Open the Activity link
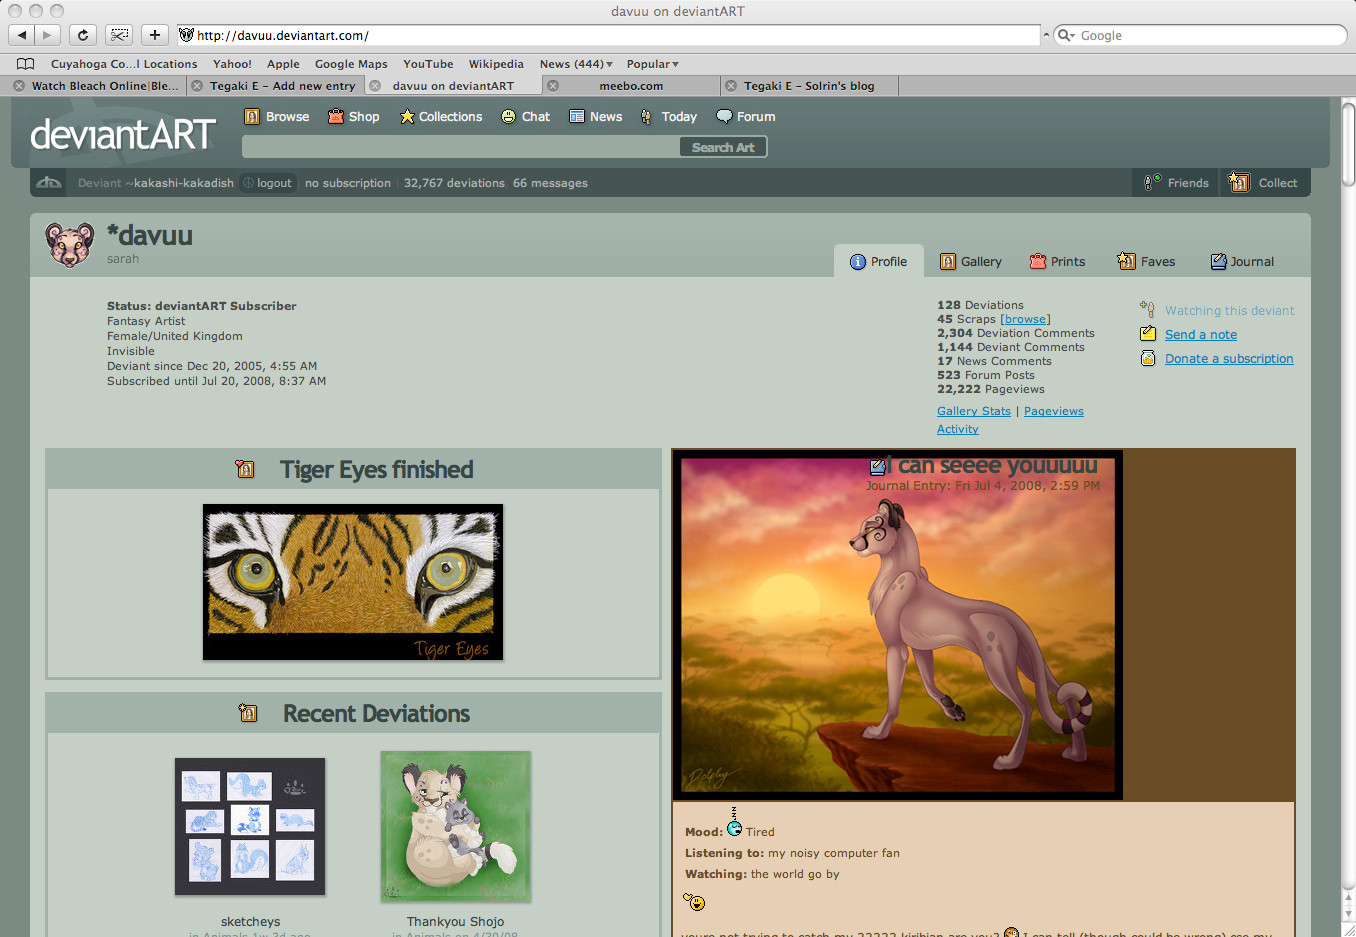The image size is (1356, 937). (x=958, y=429)
